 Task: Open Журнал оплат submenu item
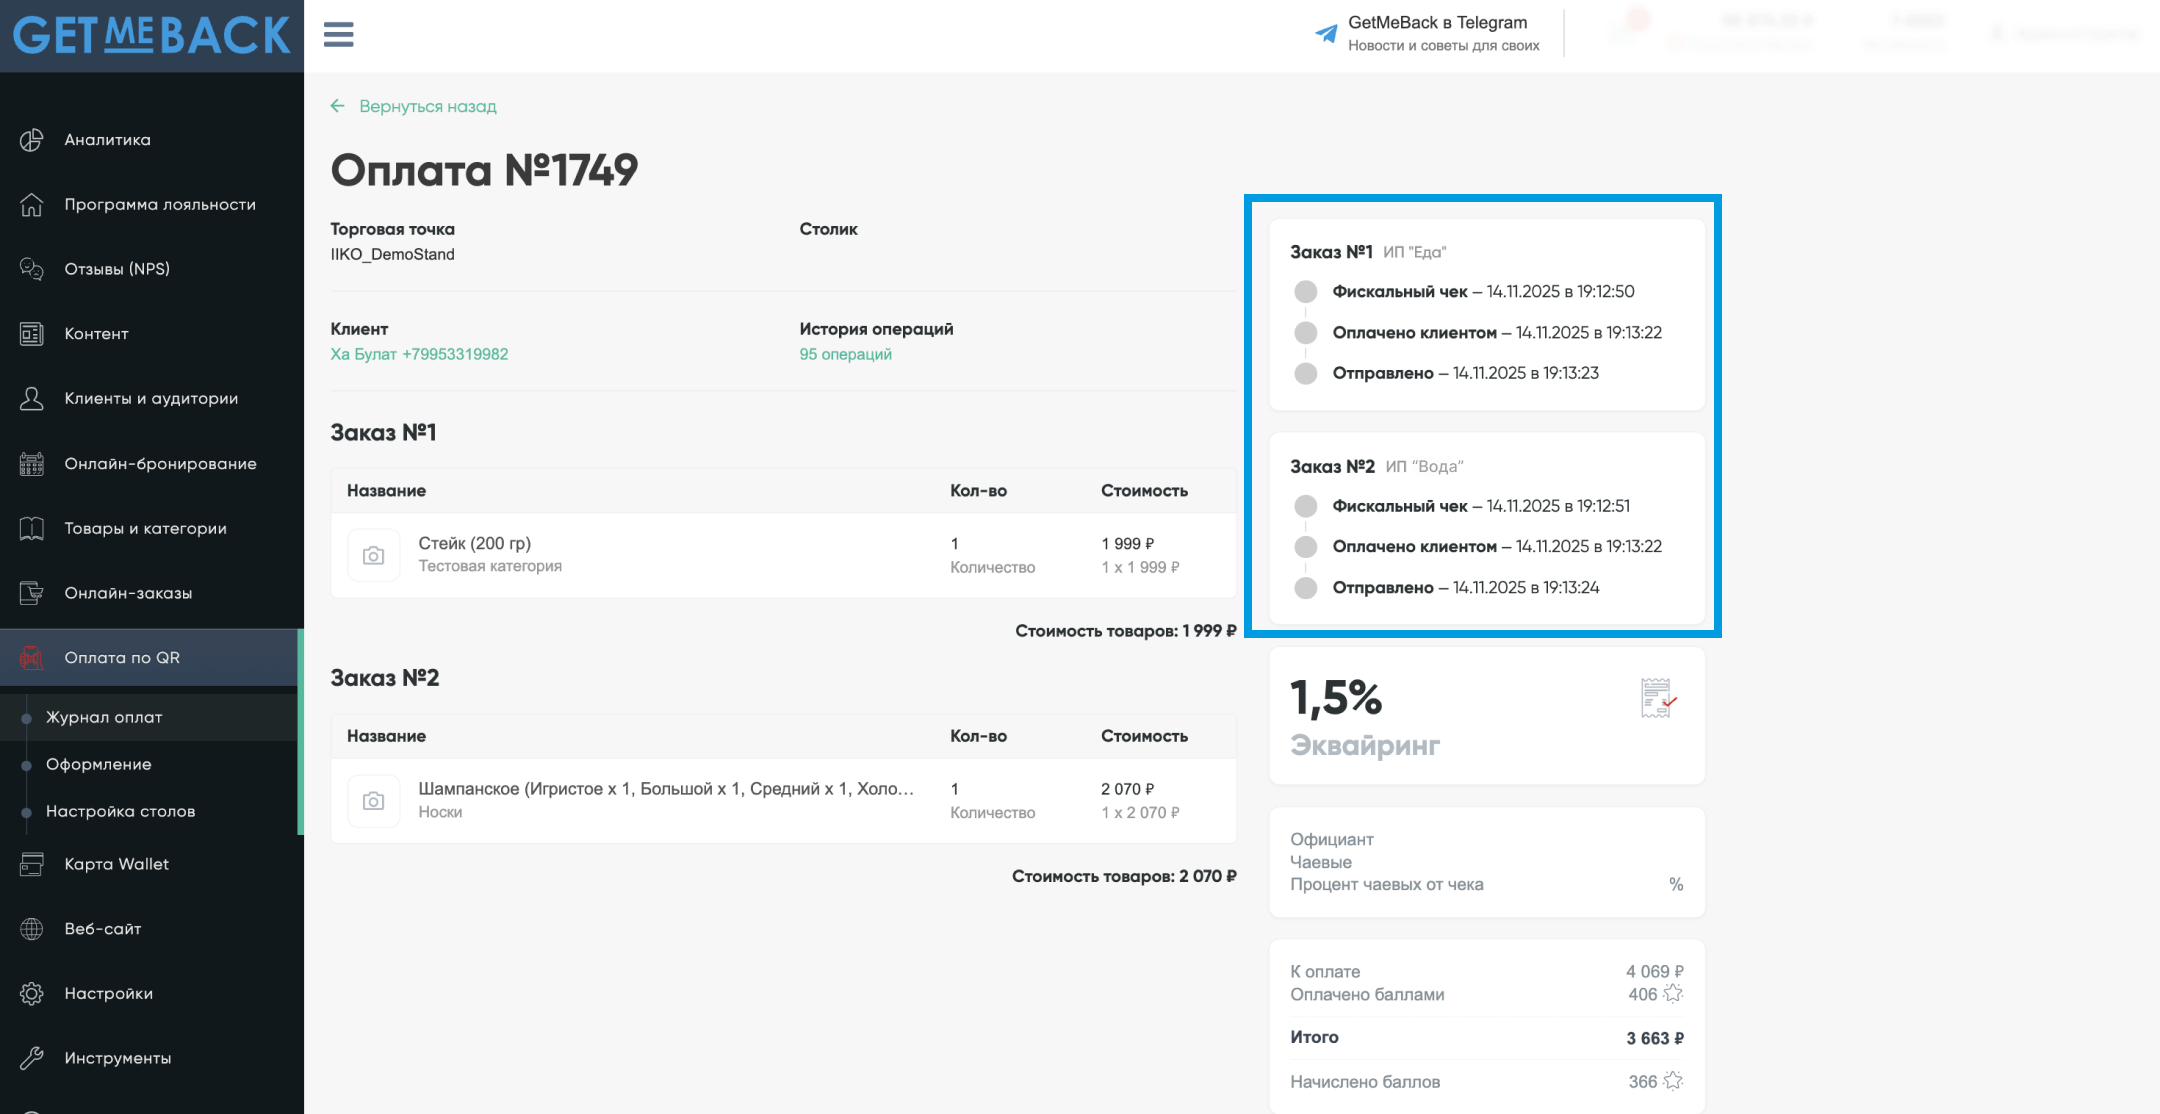coord(104,717)
